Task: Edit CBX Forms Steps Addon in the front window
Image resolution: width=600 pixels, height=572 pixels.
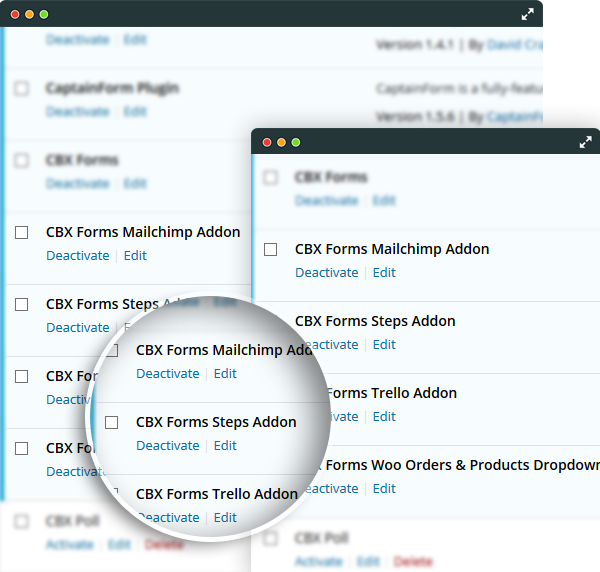Action: pyautogui.click(x=384, y=344)
